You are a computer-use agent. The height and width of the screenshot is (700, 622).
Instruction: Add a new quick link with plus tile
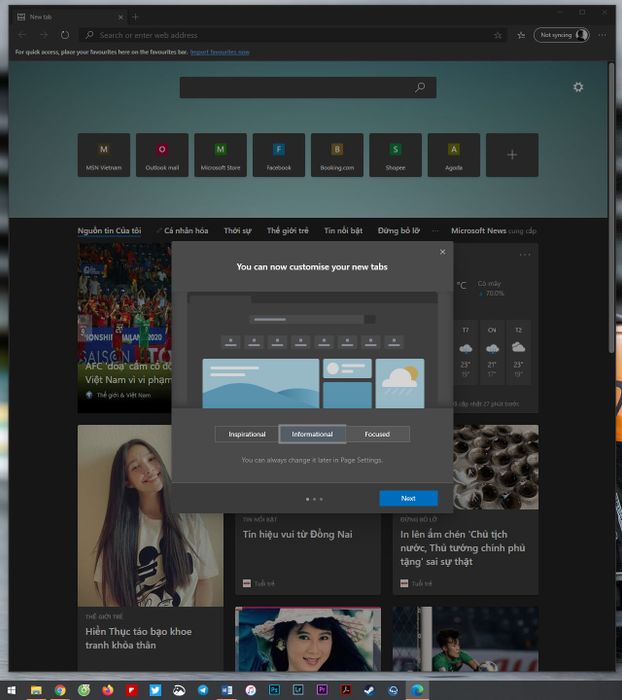[x=512, y=155]
